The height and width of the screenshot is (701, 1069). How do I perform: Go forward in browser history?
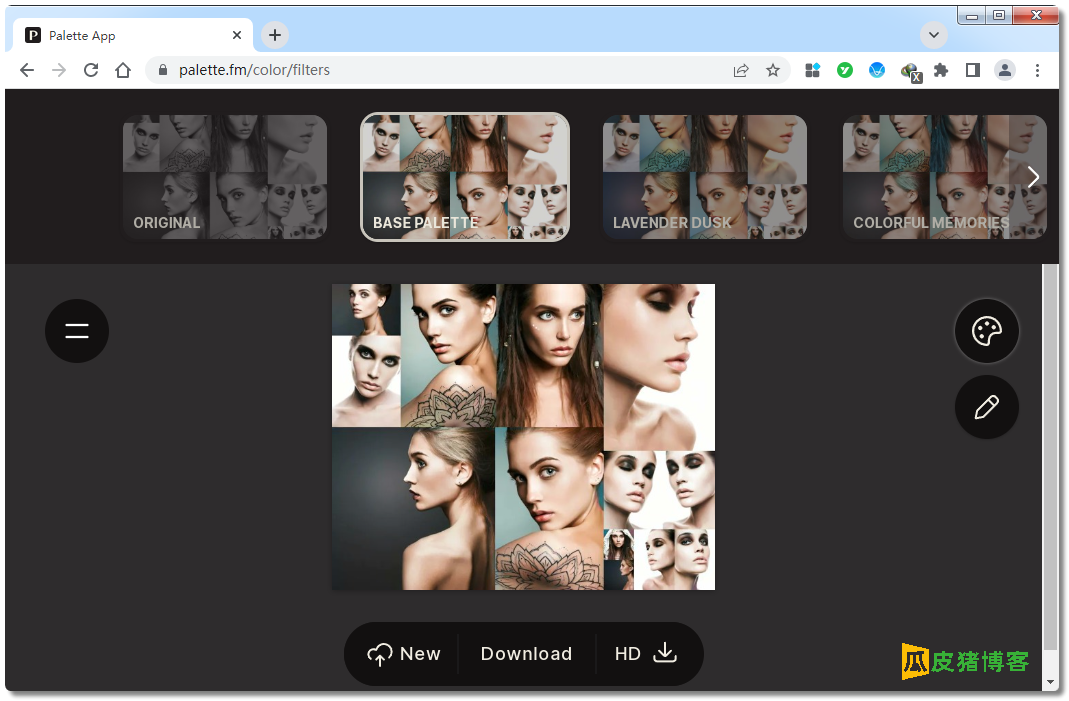click(x=59, y=70)
